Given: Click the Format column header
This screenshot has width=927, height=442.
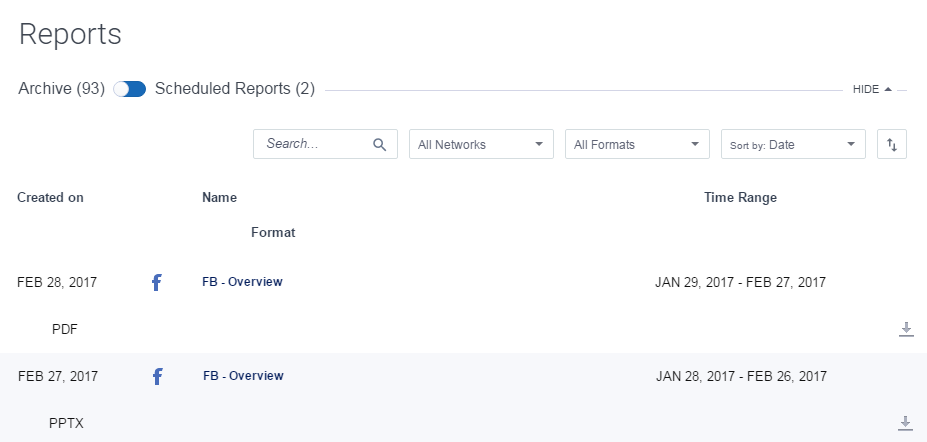Looking at the screenshot, I should point(273,232).
